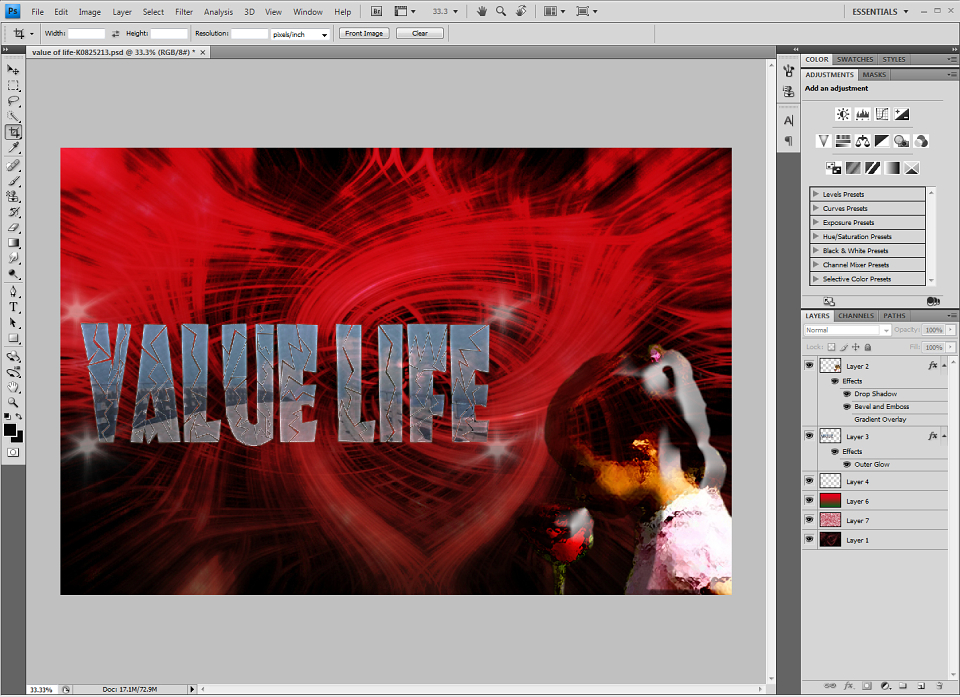960x697 pixels.
Task: Select the Horizontal Type tool
Action: click(x=13, y=307)
